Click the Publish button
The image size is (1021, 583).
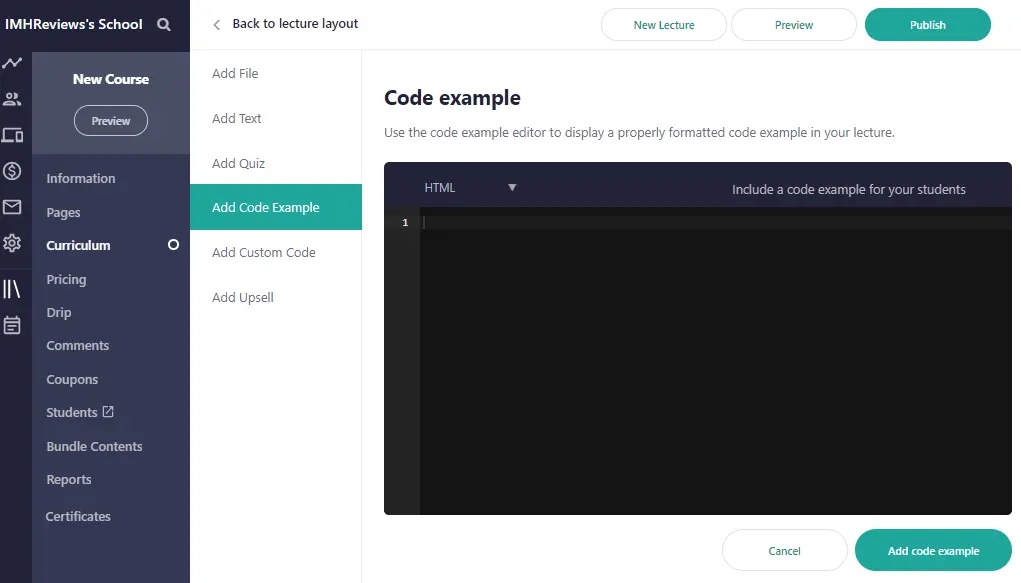[927, 25]
